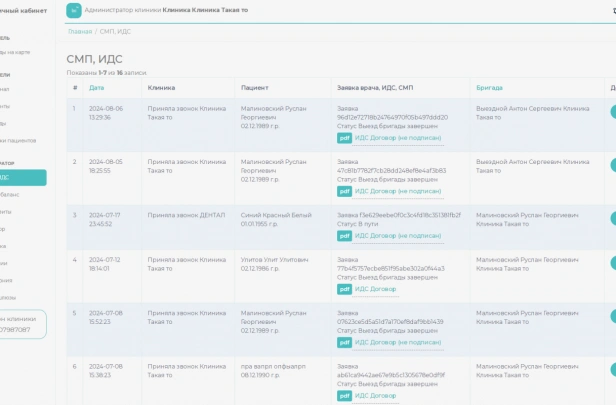Click round teal action button in row 3
The width and height of the screenshot is (616, 405).
613,218
